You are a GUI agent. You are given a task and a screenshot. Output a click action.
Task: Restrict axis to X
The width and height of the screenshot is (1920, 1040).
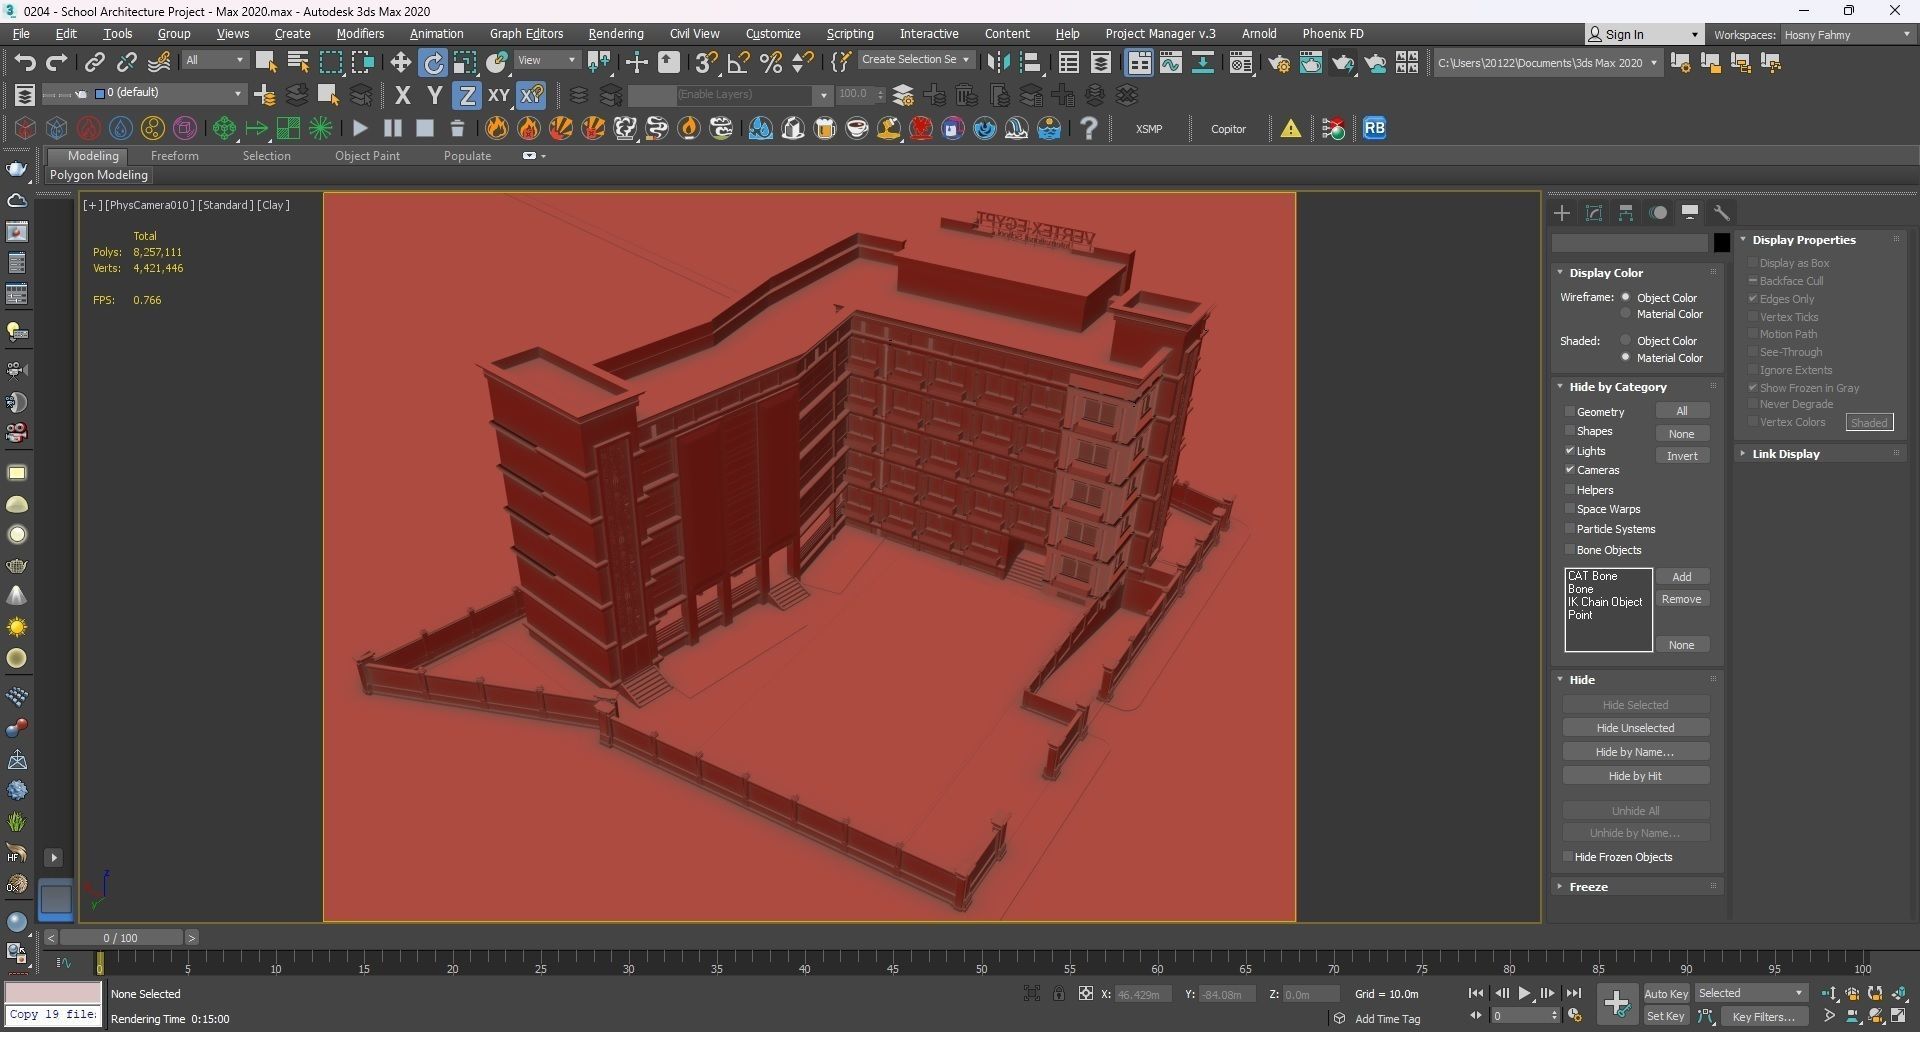pos(402,95)
